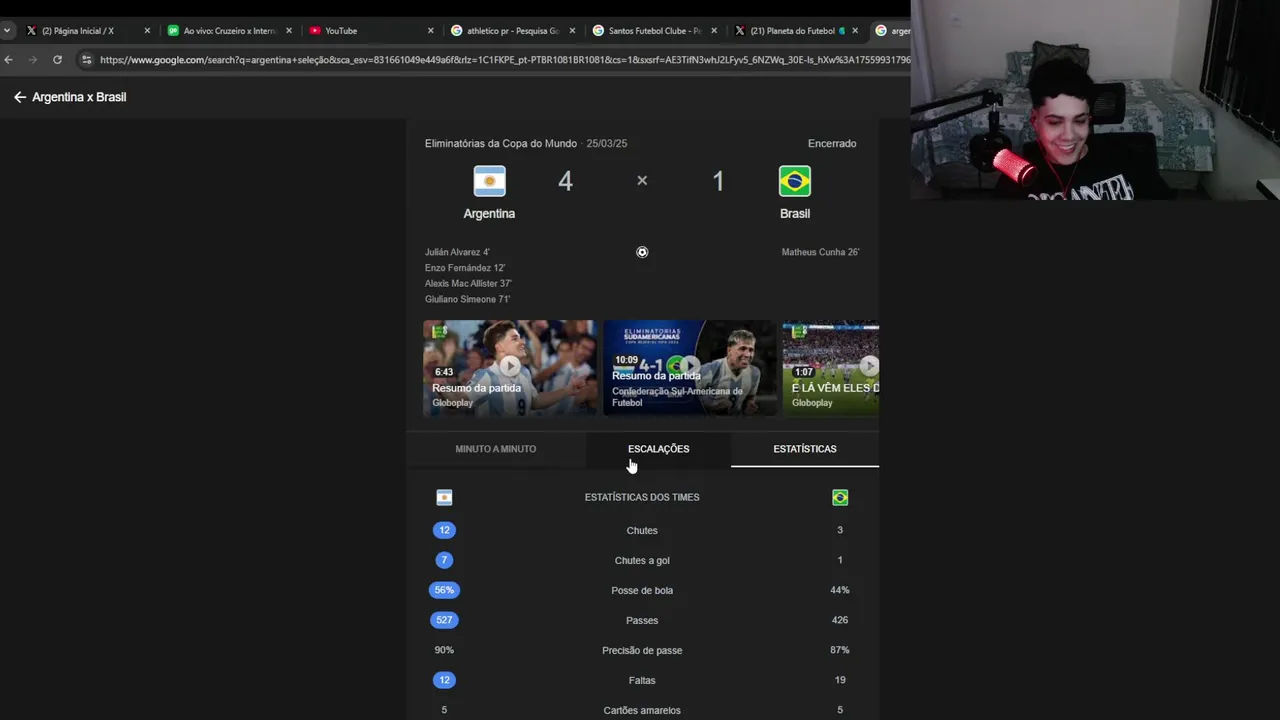Open the site information icon in address bar
This screenshot has width=1280, height=720.
click(x=86, y=60)
